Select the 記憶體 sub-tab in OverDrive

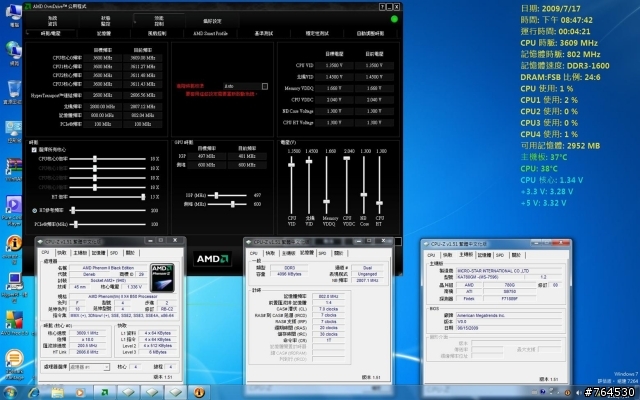104,33
